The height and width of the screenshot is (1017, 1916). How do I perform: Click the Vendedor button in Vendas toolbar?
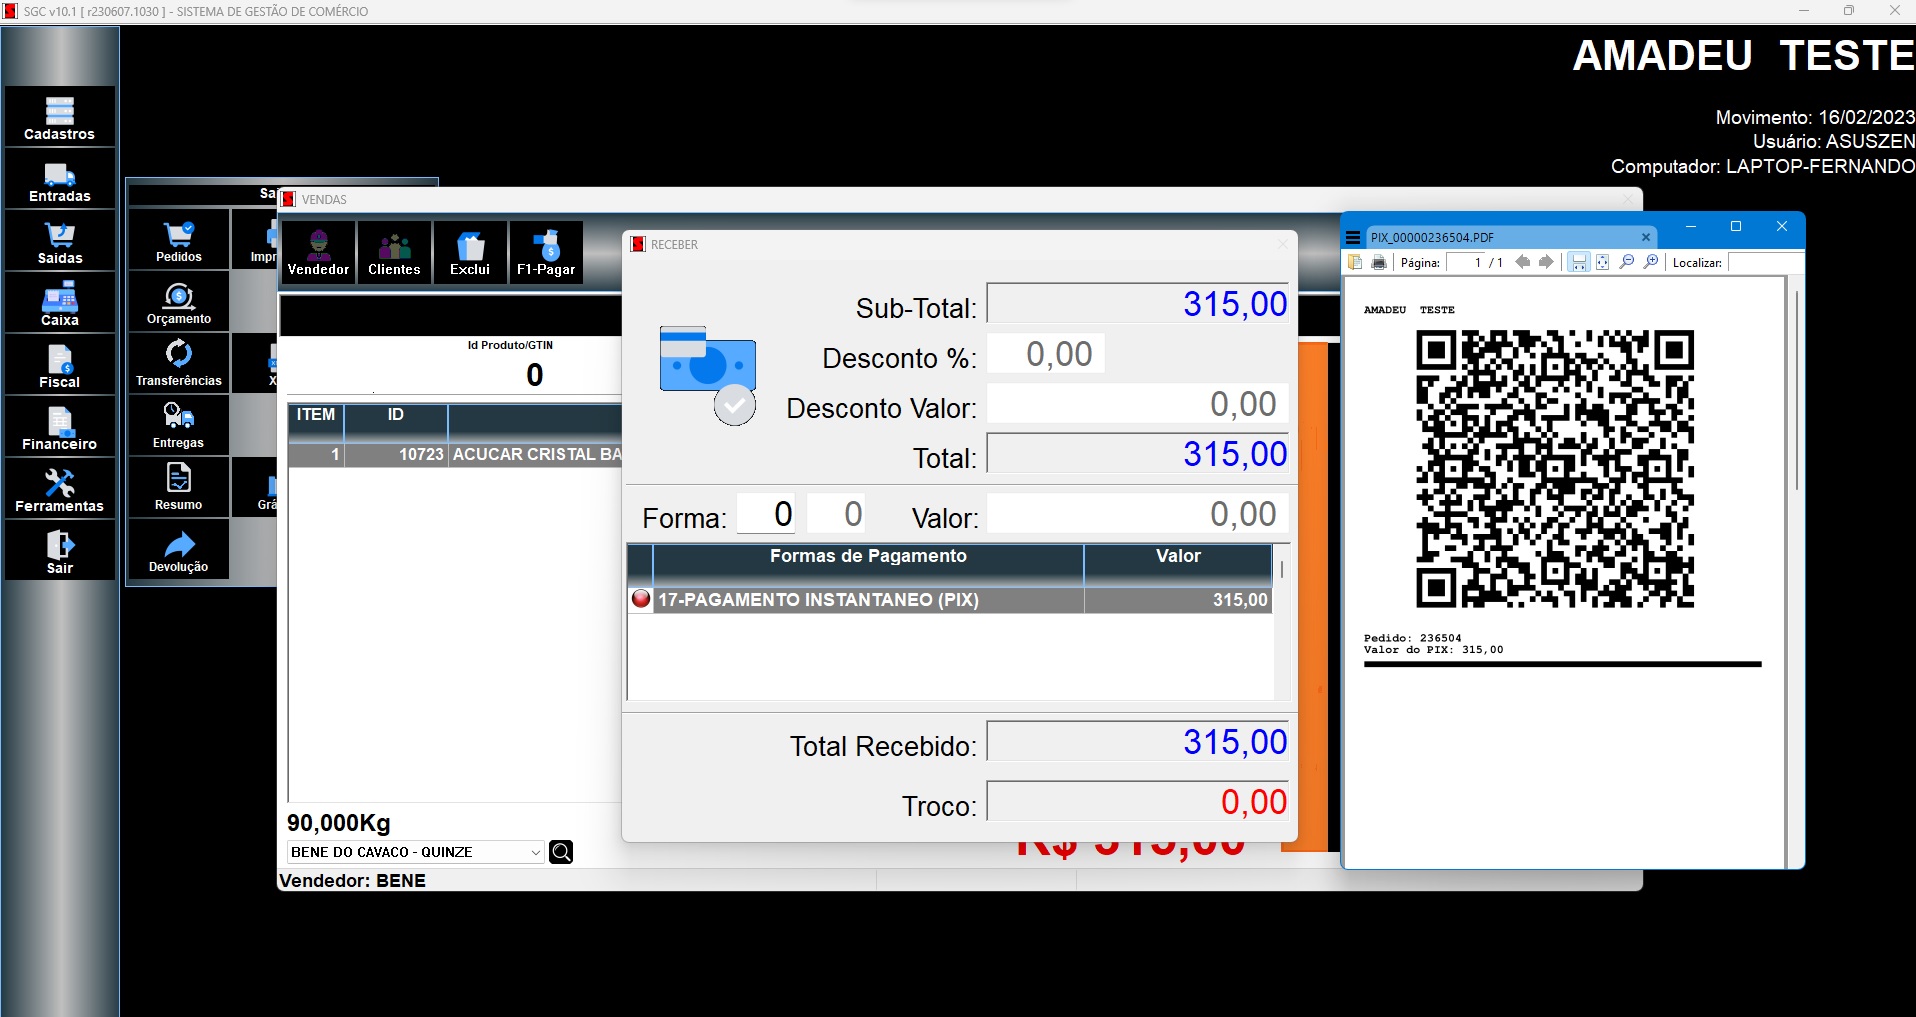pyautogui.click(x=319, y=252)
